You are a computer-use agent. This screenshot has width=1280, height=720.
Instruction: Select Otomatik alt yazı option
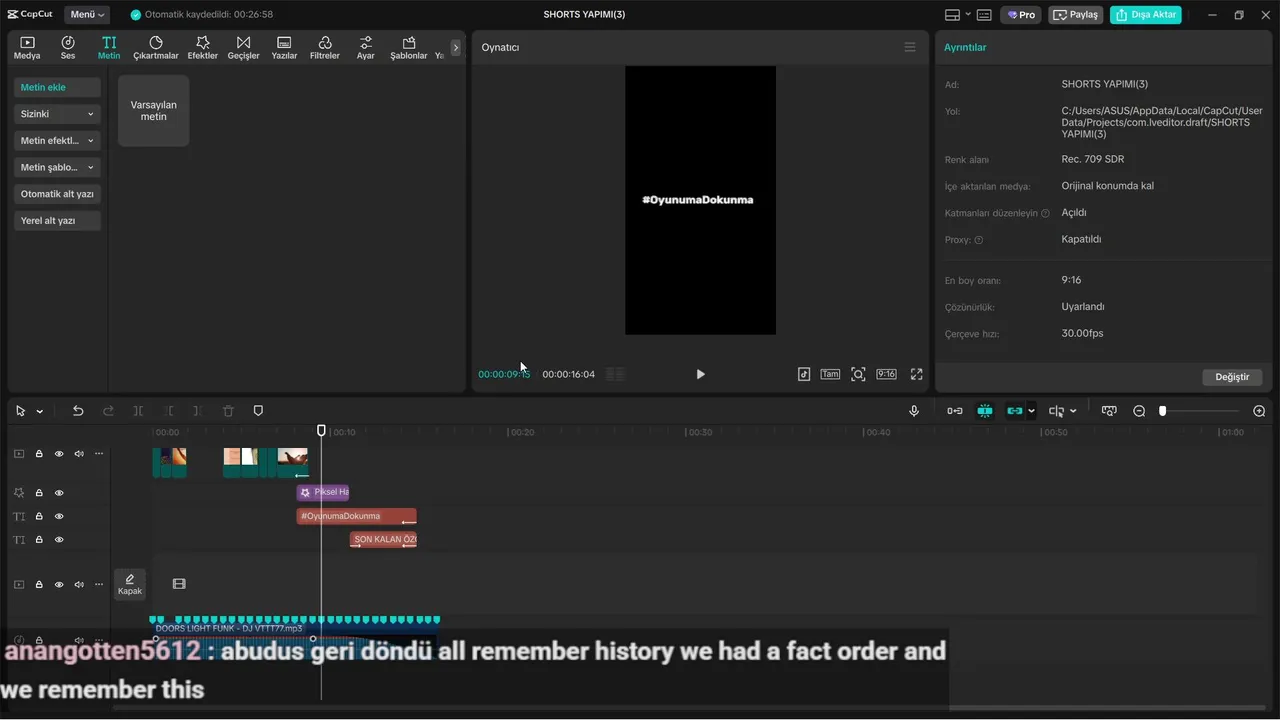point(57,194)
